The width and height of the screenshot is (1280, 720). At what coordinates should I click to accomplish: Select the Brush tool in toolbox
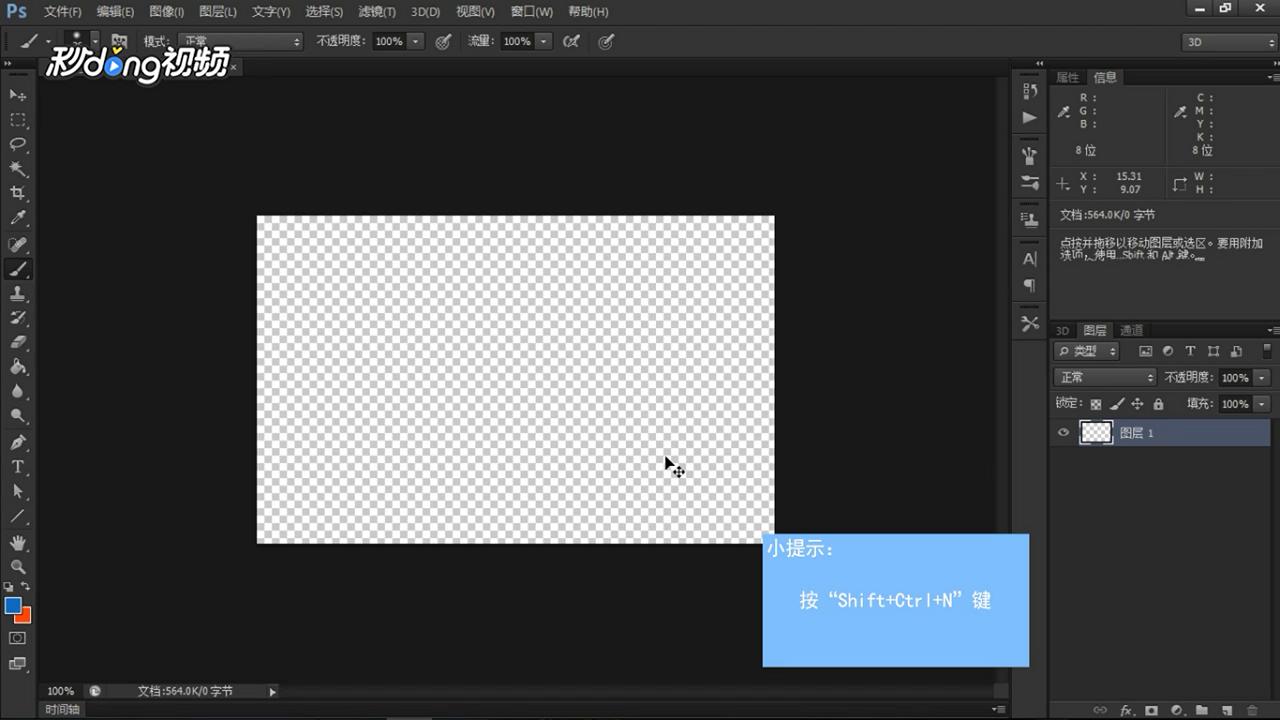[18, 269]
